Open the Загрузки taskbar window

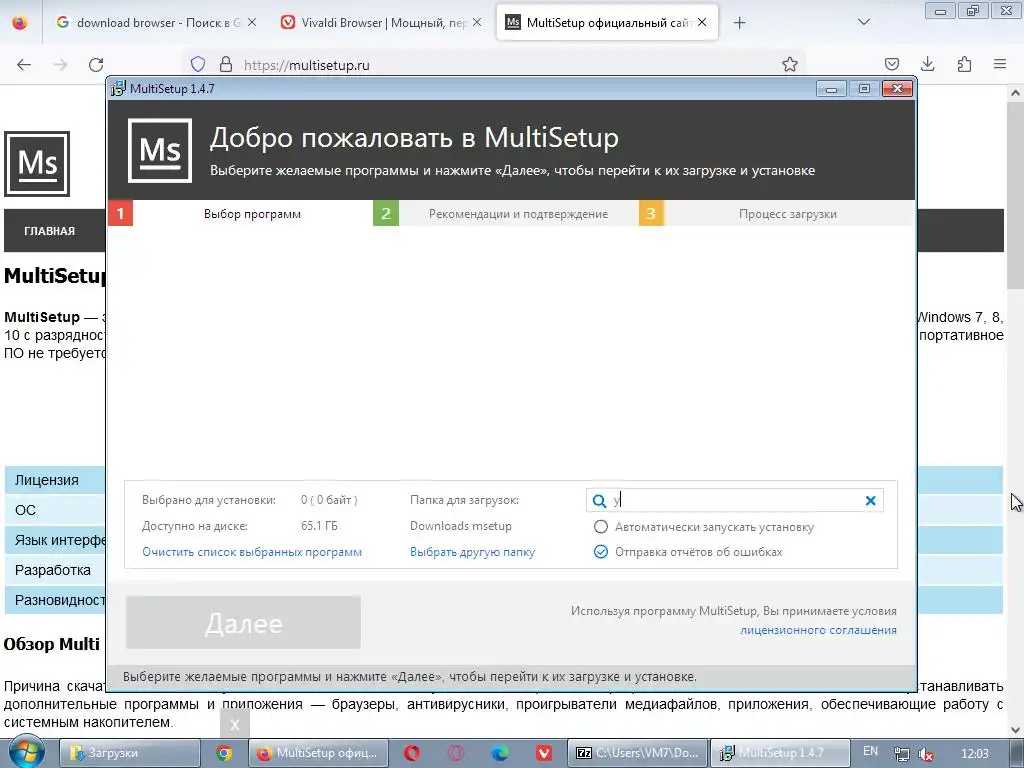129,753
